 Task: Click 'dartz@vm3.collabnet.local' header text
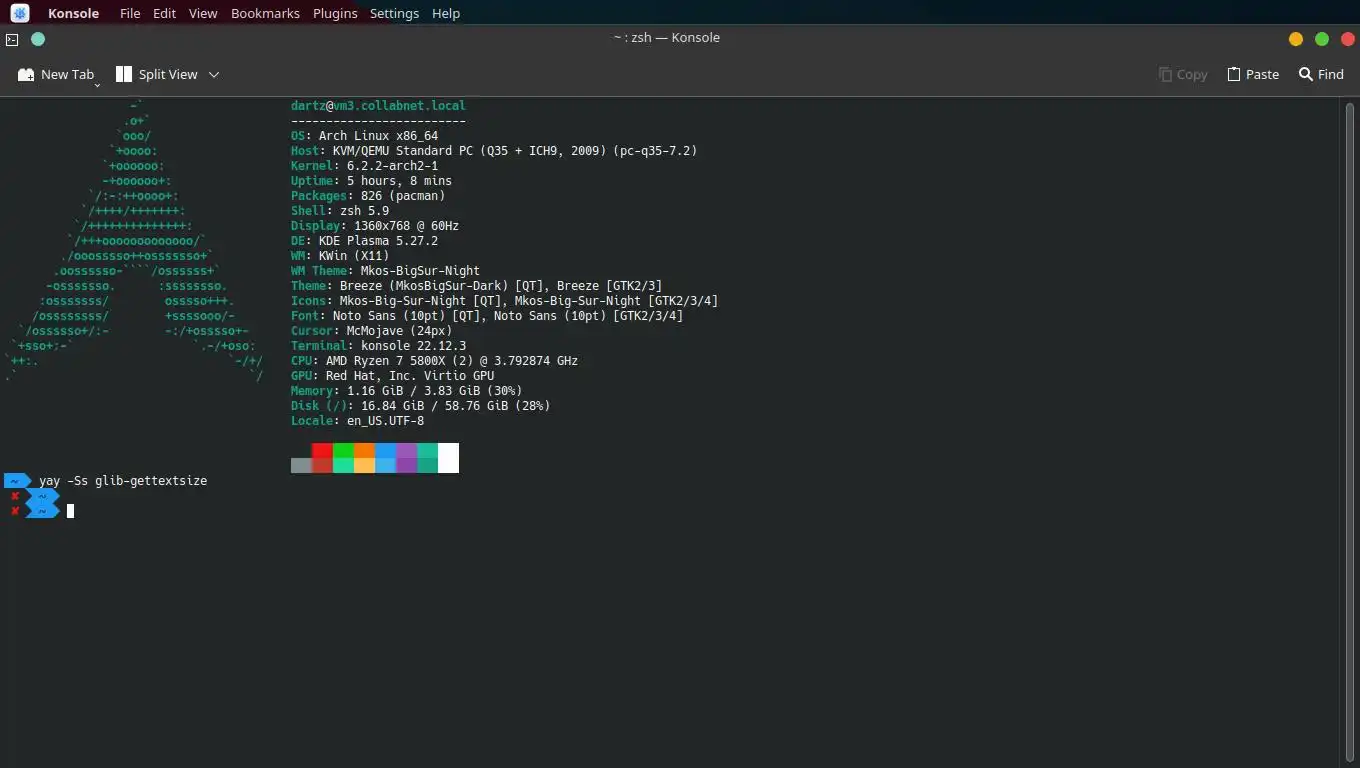coord(378,105)
